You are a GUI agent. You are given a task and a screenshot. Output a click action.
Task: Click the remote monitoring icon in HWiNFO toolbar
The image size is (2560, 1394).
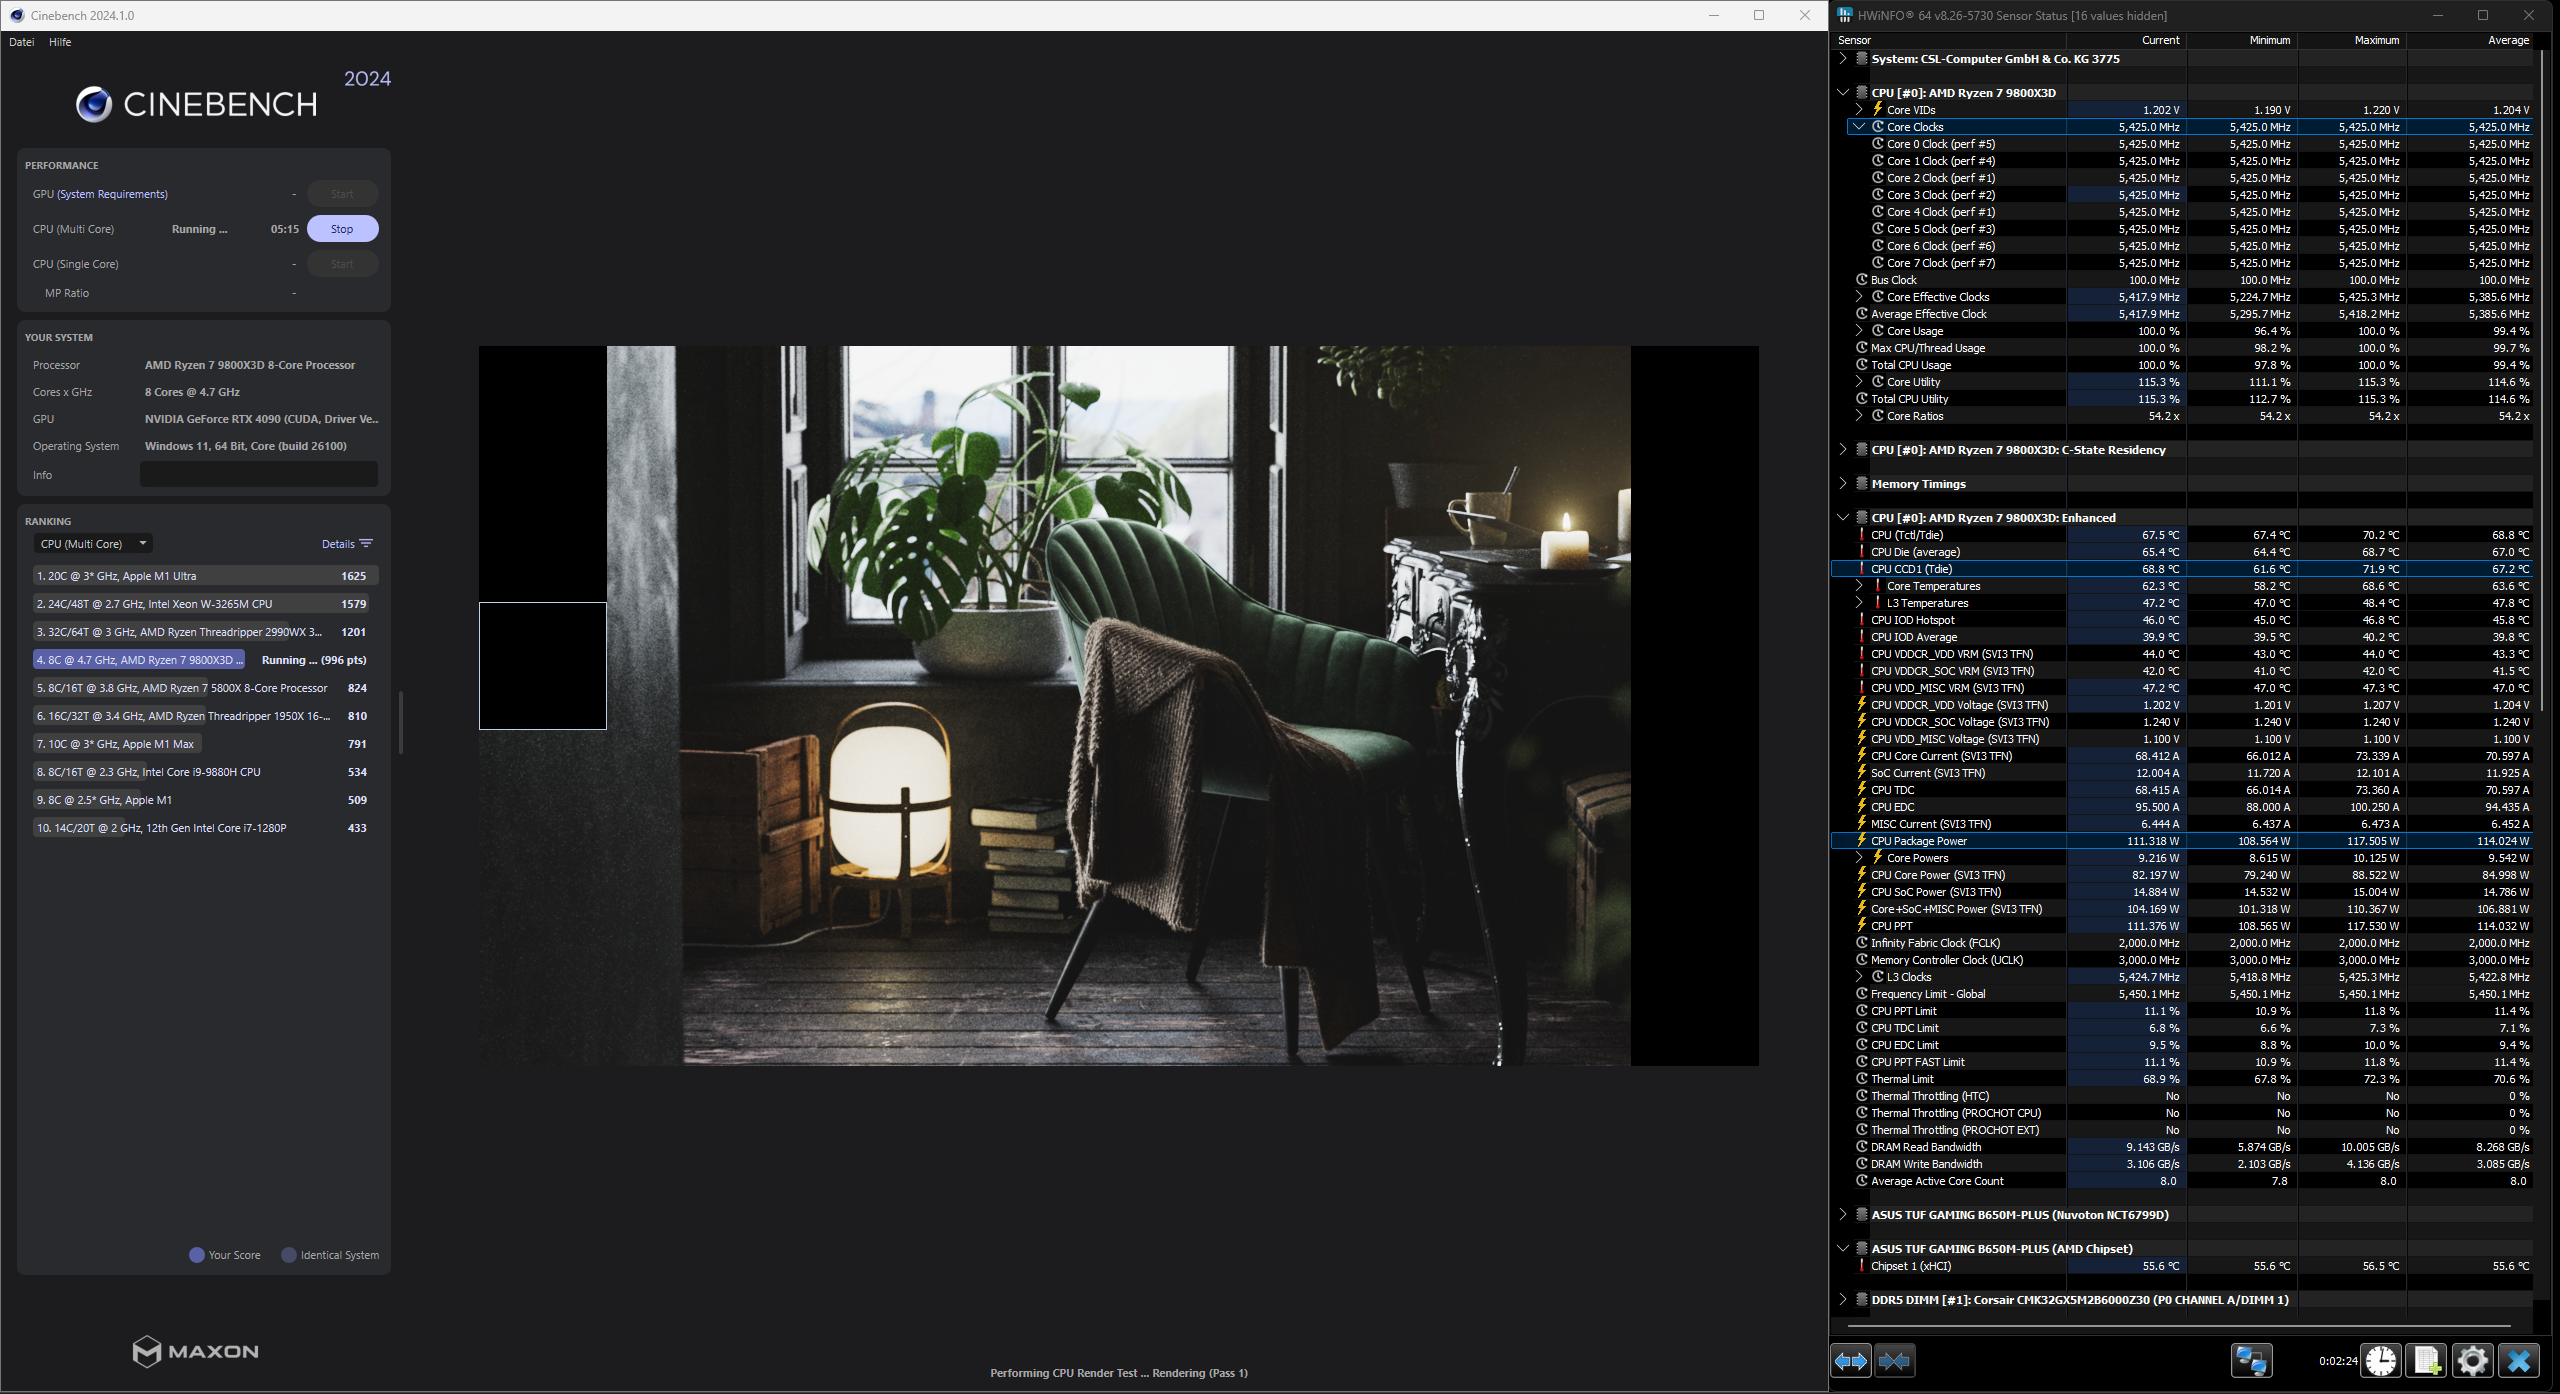tap(2252, 1360)
